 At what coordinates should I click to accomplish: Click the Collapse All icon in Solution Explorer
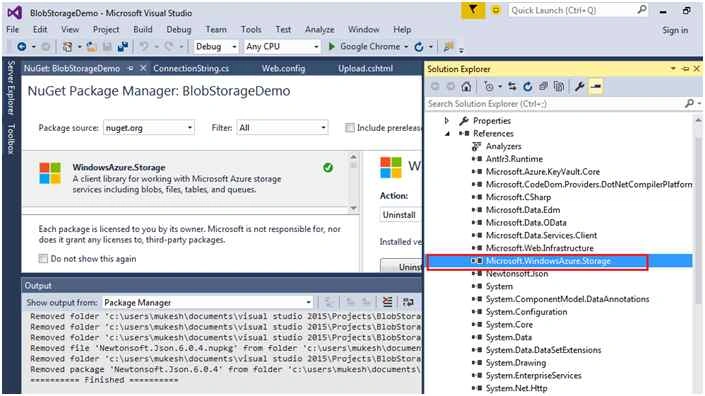(543, 87)
